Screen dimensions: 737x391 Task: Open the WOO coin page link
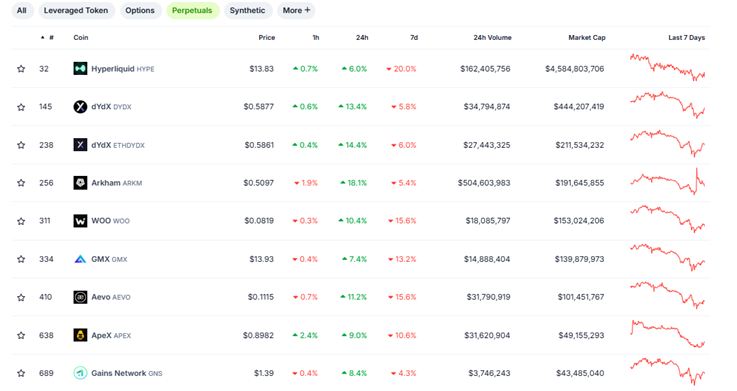[x=110, y=221]
